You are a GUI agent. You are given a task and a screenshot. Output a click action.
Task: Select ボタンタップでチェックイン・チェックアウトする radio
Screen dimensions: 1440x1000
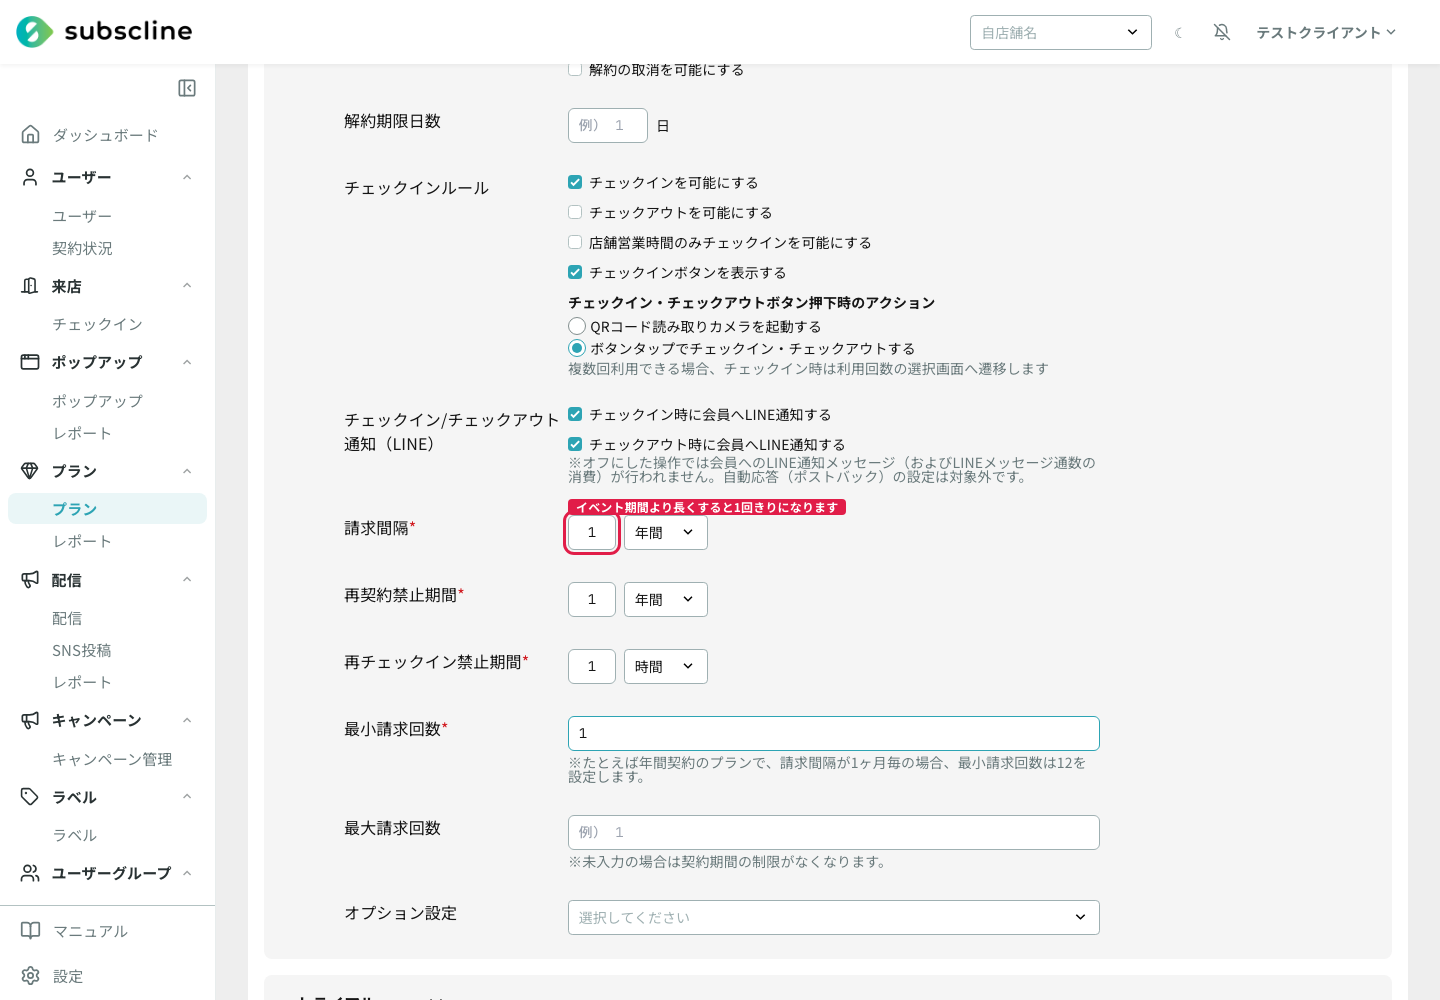point(577,348)
